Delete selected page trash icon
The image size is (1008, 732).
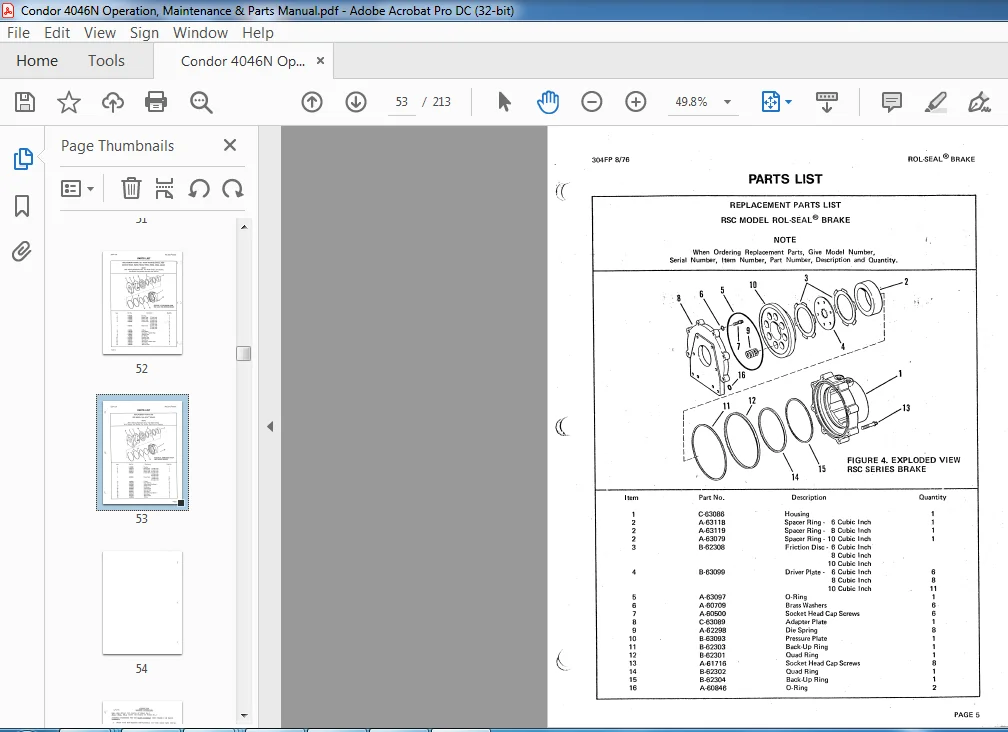pyautogui.click(x=131, y=188)
